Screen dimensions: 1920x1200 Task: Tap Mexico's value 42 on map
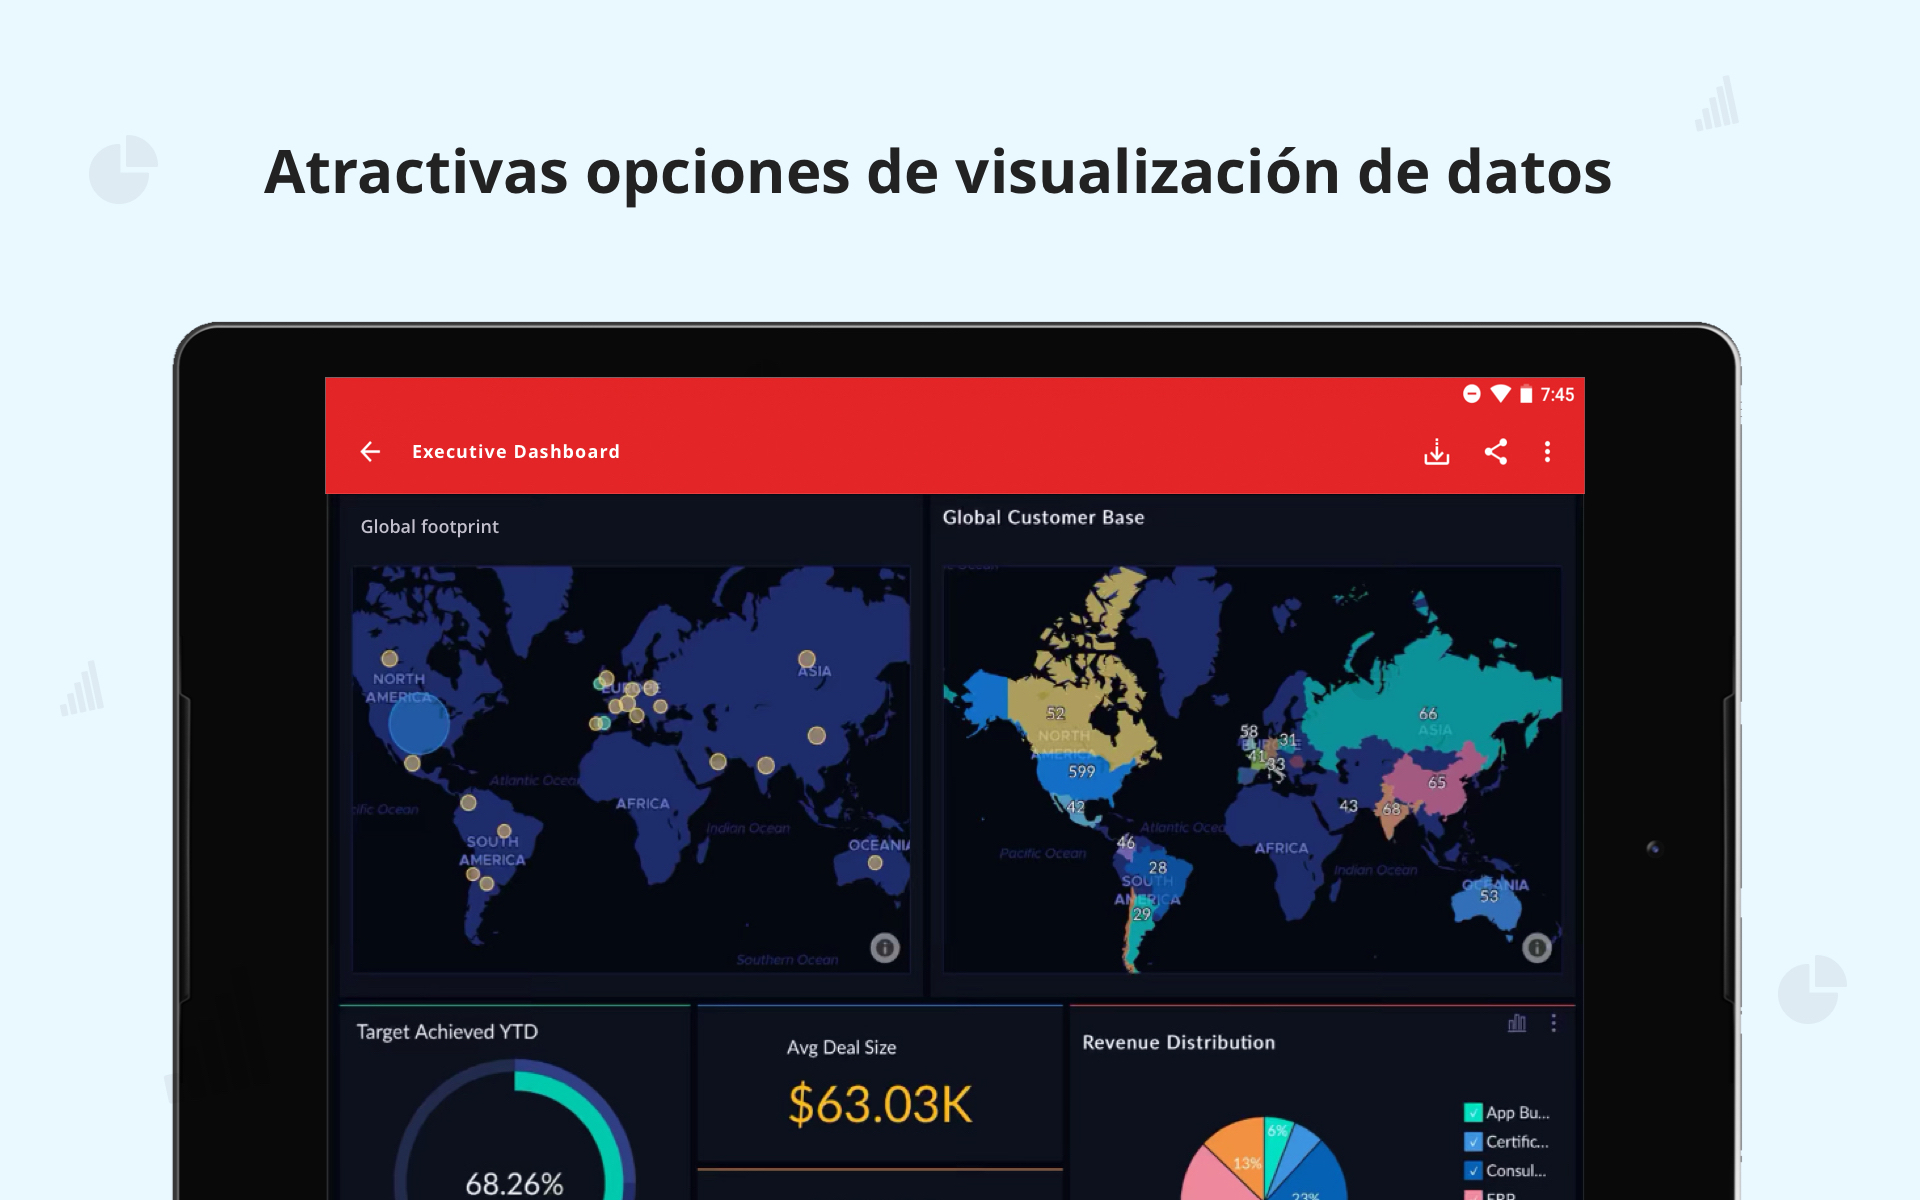pyautogui.click(x=1076, y=807)
